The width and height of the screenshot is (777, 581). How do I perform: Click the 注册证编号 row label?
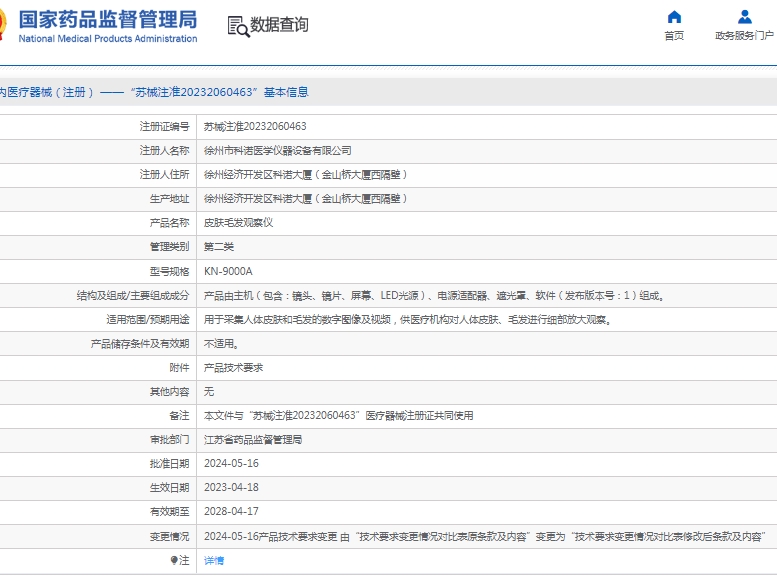pos(165,126)
